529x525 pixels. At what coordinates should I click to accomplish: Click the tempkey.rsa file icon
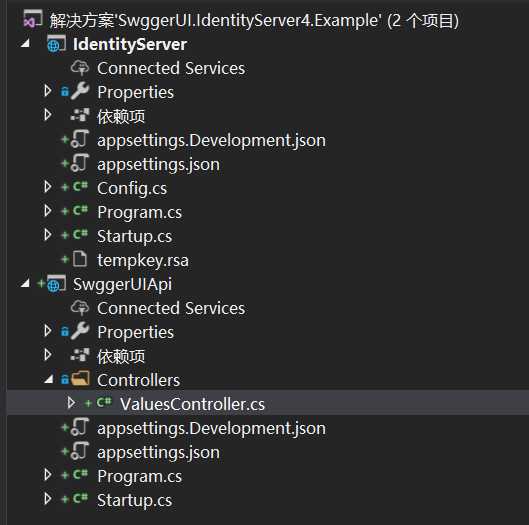(x=80, y=259)
